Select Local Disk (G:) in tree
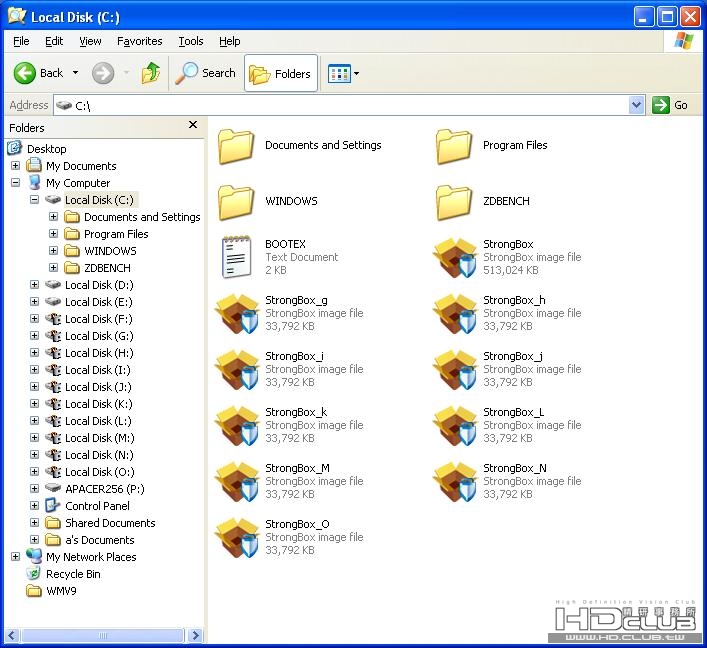The width and height of the screenshot is (707, 648). [x=99, y=336]
